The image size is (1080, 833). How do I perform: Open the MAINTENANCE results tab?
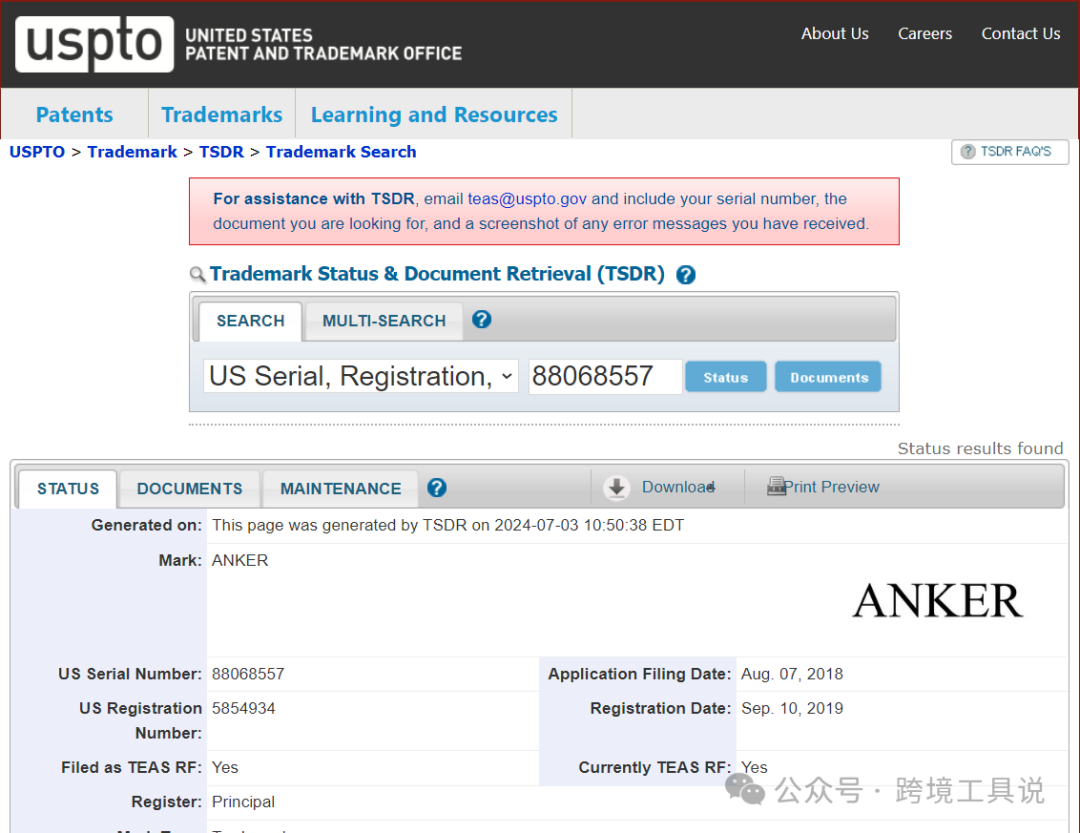(x=340, y=489)
